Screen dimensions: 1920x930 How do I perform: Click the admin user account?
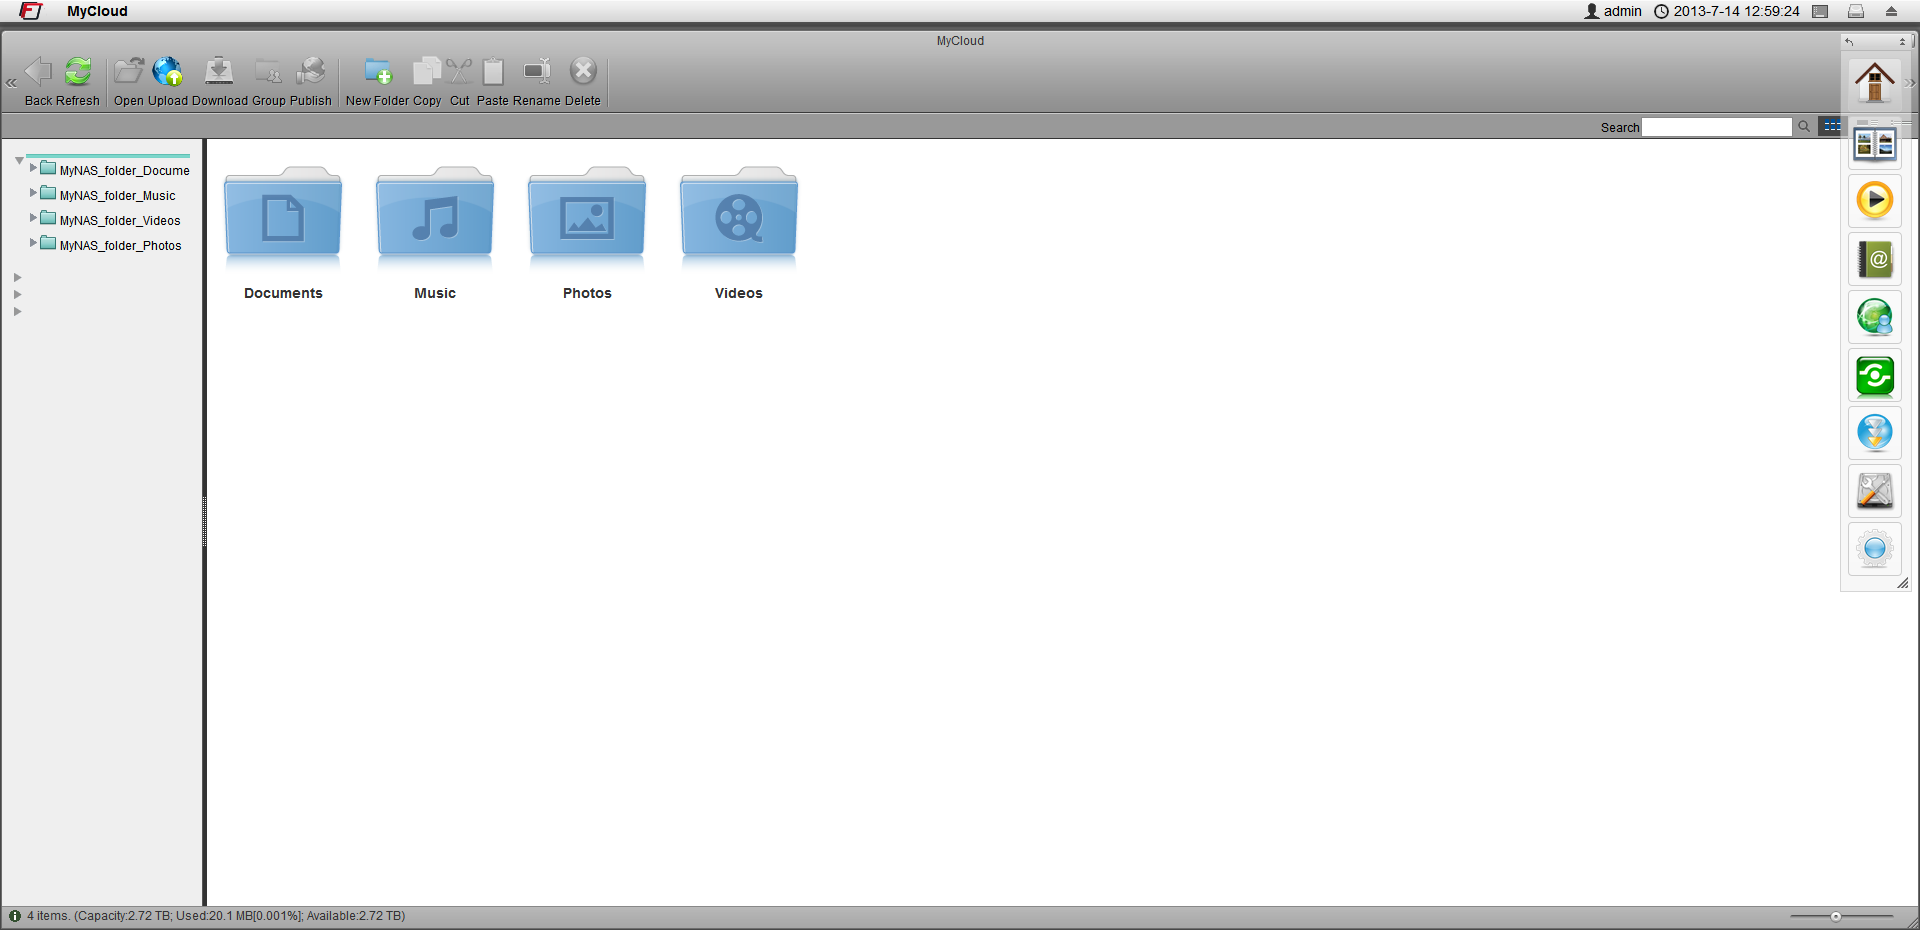[1613, 11]
